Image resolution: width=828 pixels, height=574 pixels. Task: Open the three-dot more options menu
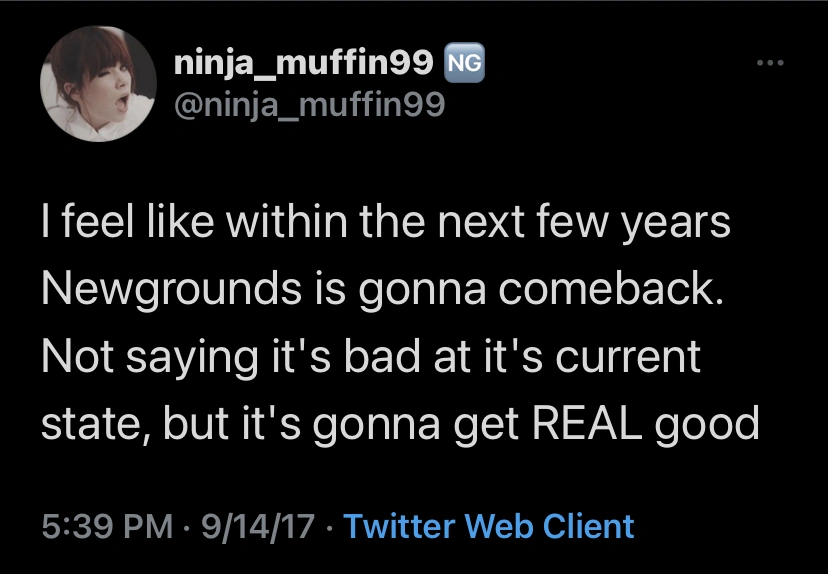[x=770, y=65]
